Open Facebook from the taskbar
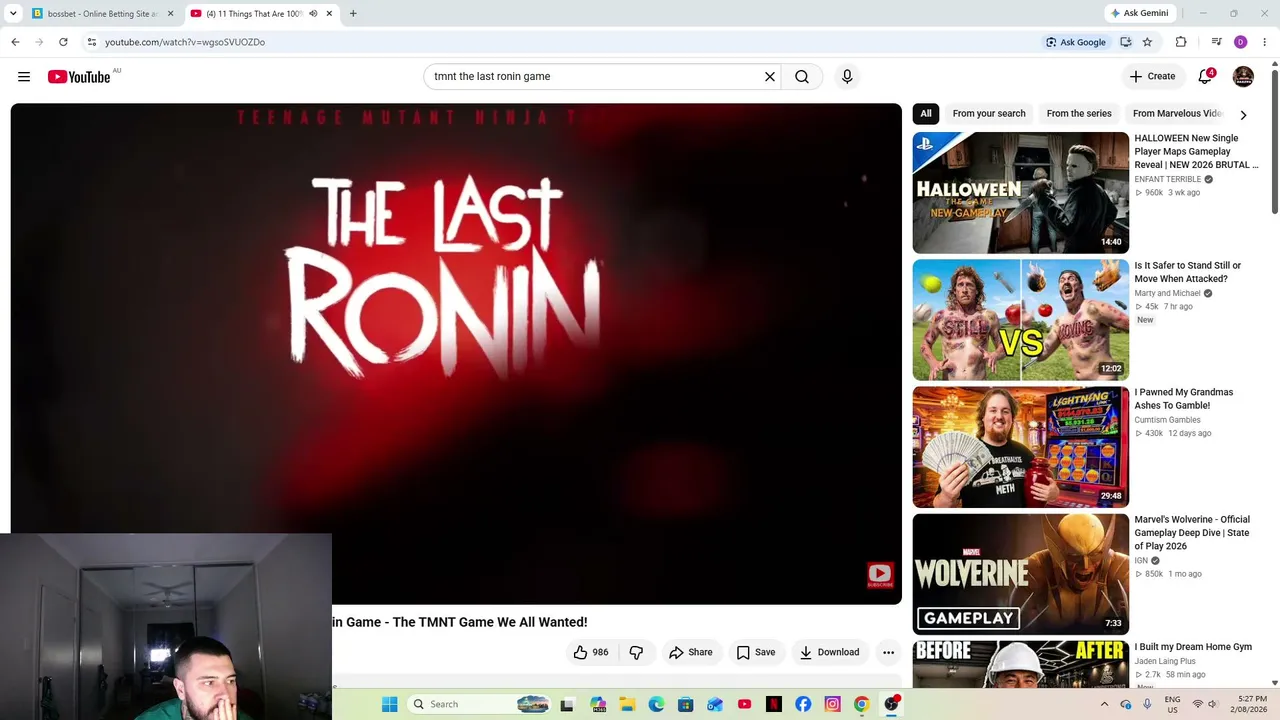The width and height of the screenshot is (1280, 720). 803,704
